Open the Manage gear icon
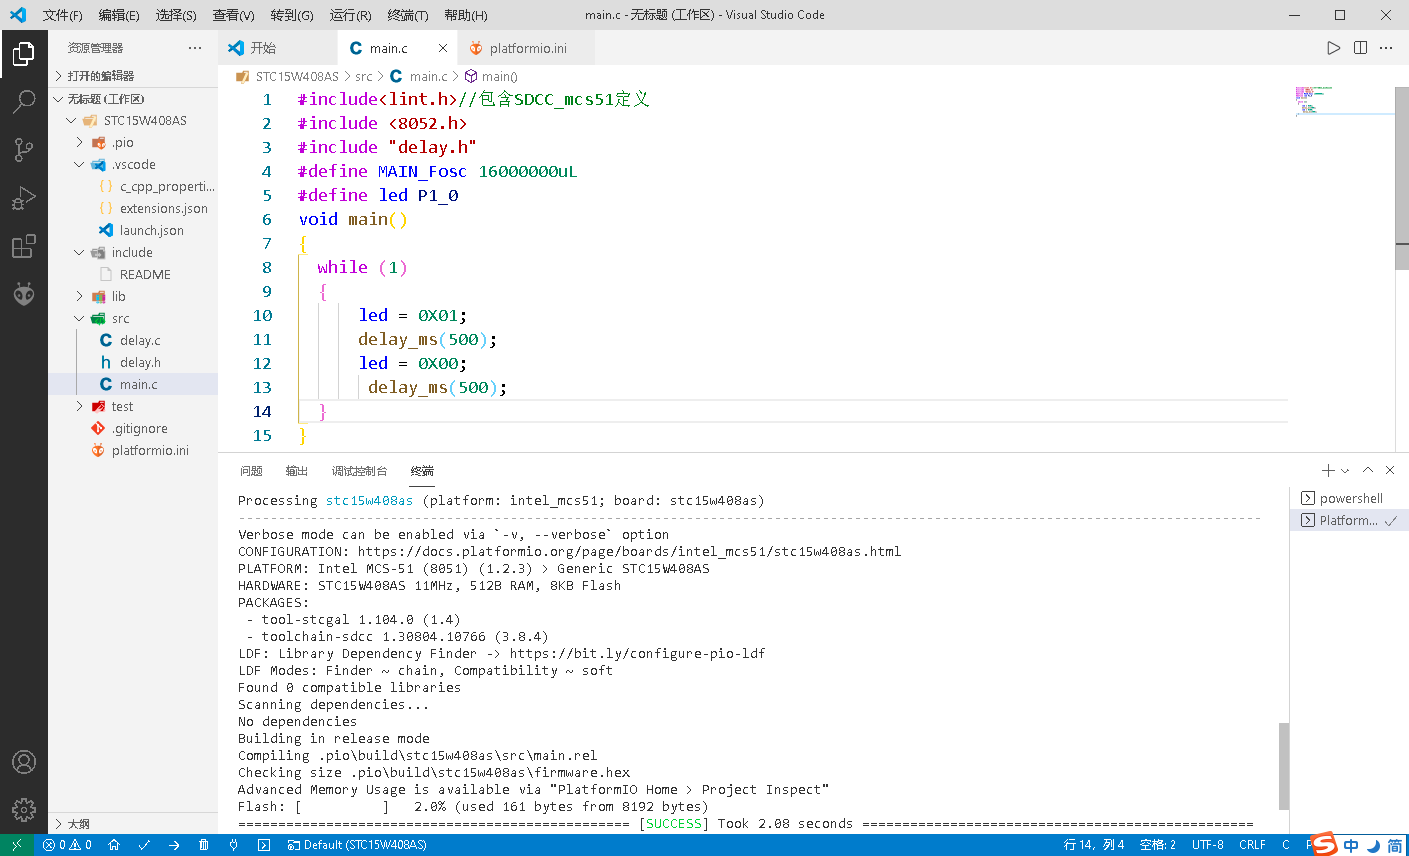The image size is (1409, 856). pyautogui.click(x=24, y=809)
